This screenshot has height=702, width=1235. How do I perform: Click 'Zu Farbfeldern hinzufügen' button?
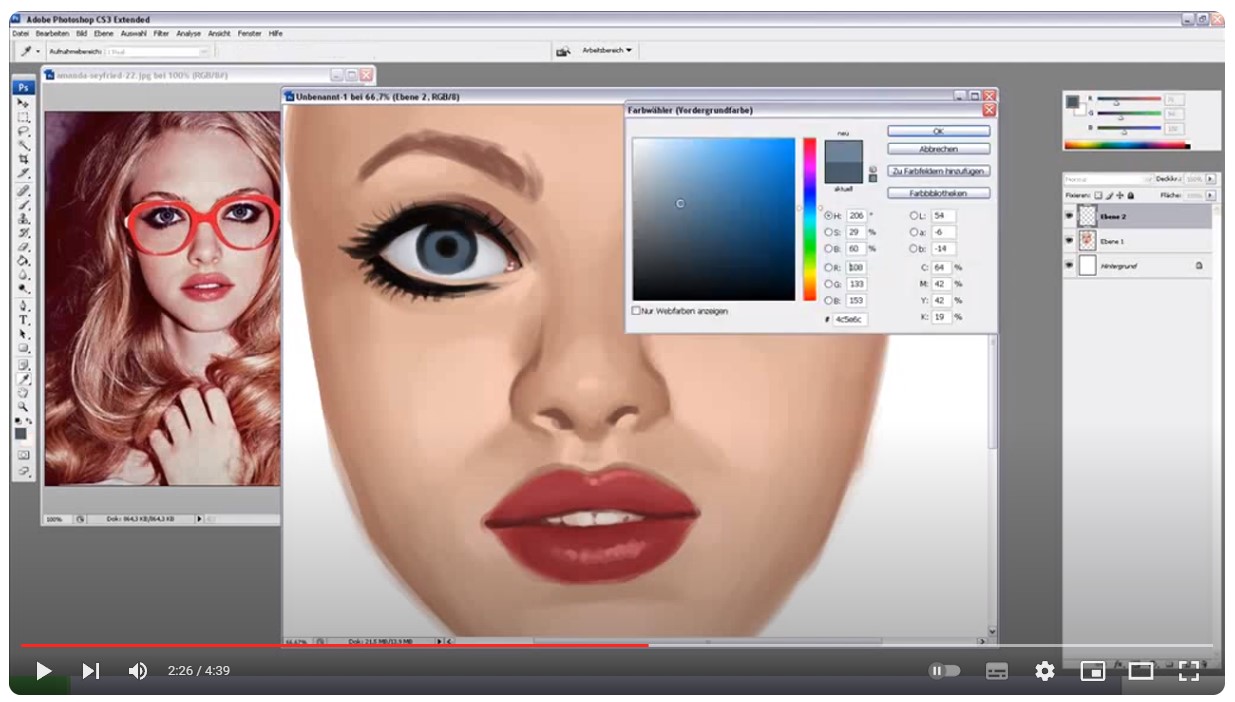click(938, 171)
